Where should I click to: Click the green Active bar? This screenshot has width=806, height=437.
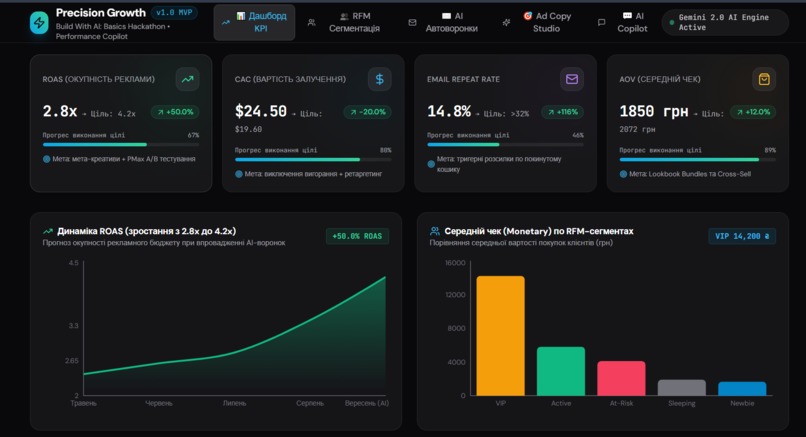click(x=561, y=371)
